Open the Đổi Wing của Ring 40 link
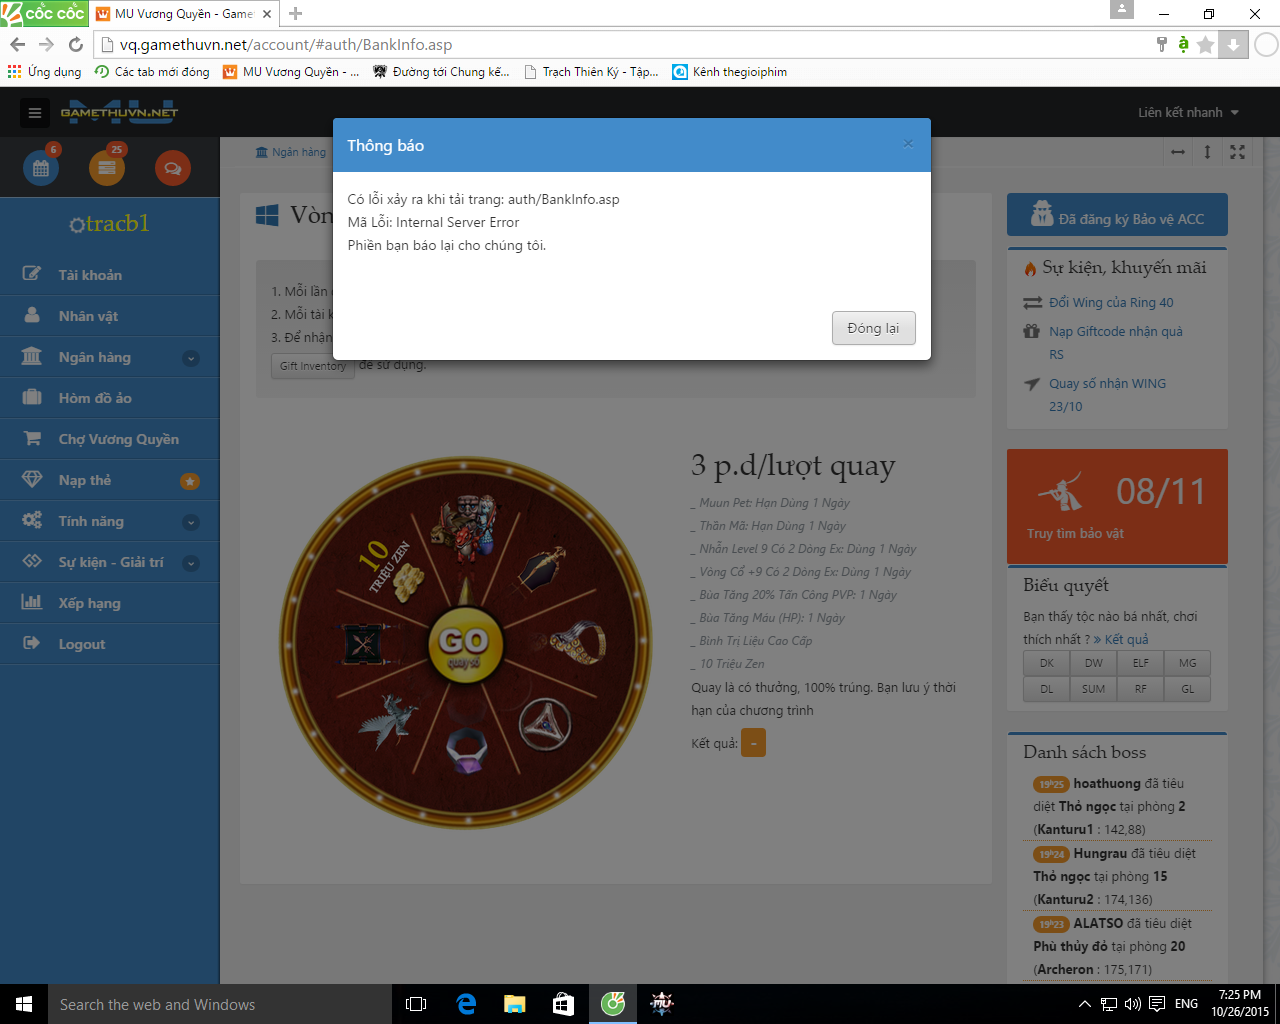 1111,302
